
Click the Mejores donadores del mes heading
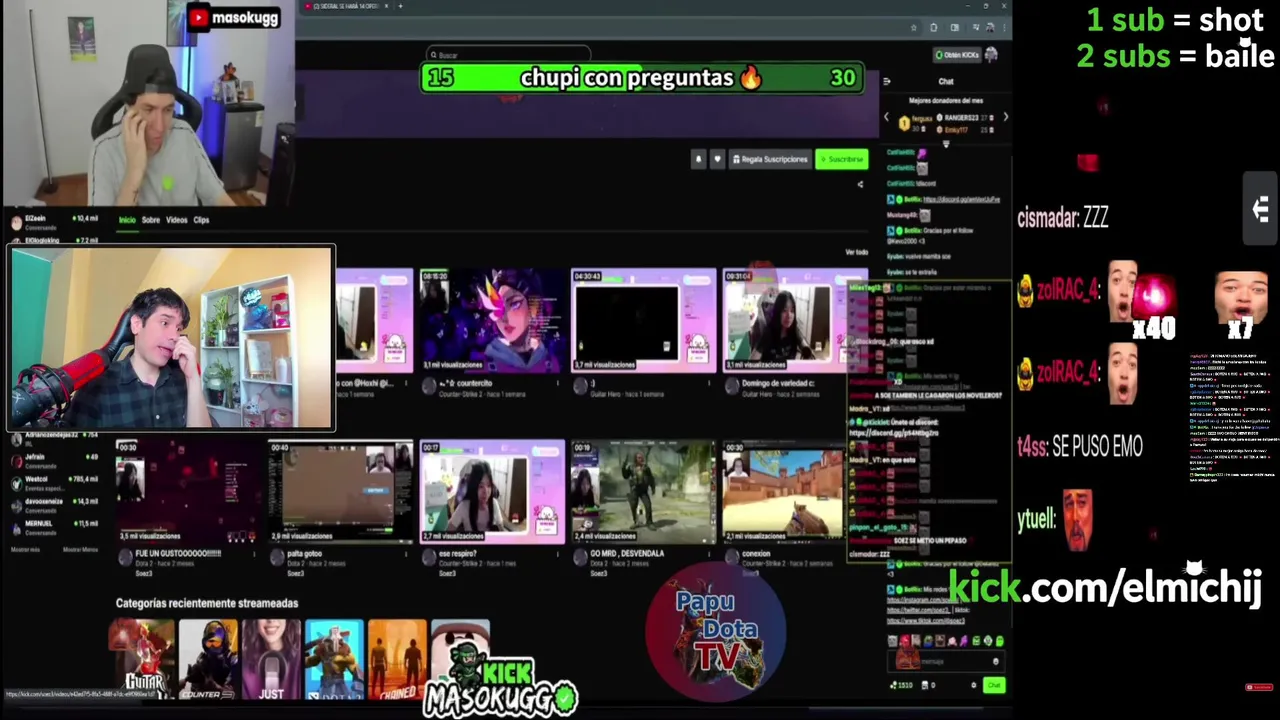(x=945, y=101)
